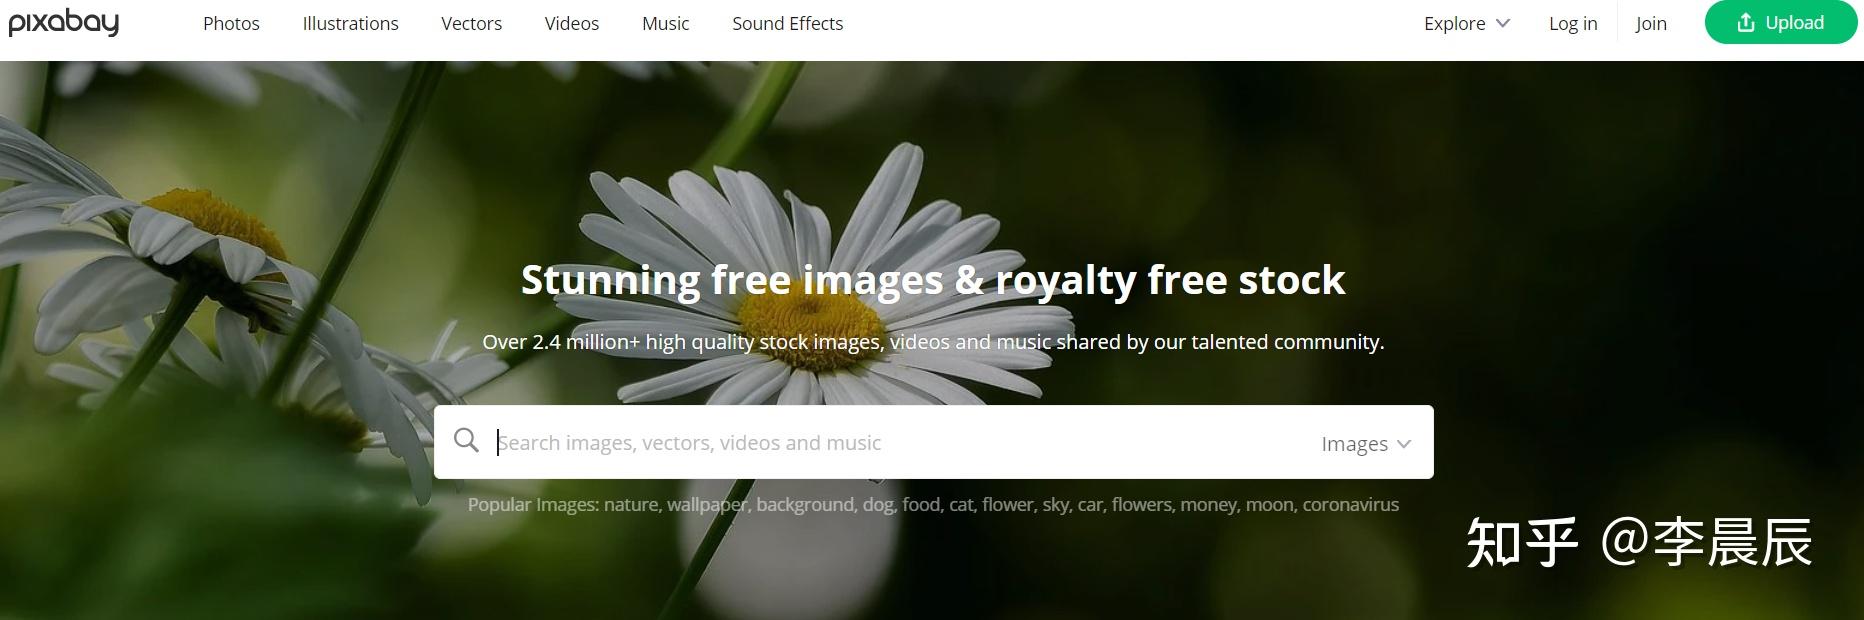Open the Photos section
The height and width of the screenshot is (620, 1864).
pos(231,23)
